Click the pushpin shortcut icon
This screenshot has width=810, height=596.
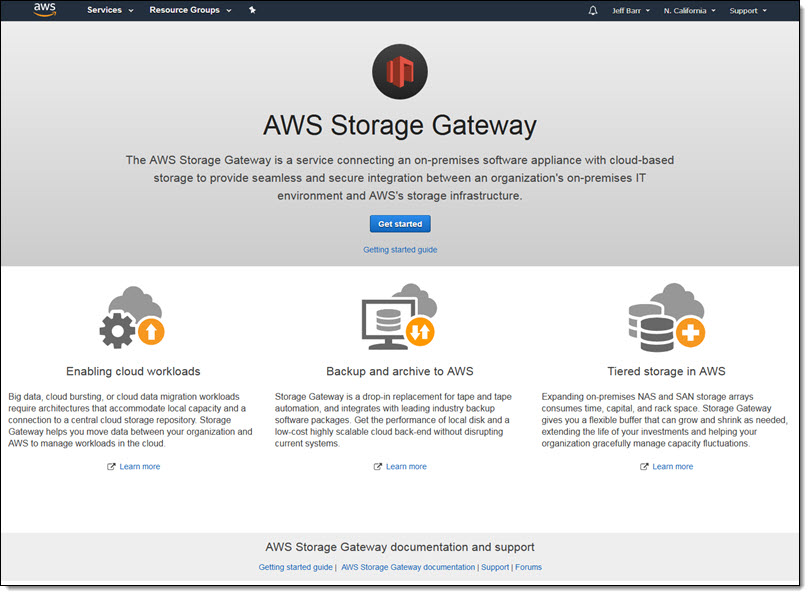click(252, 10)
